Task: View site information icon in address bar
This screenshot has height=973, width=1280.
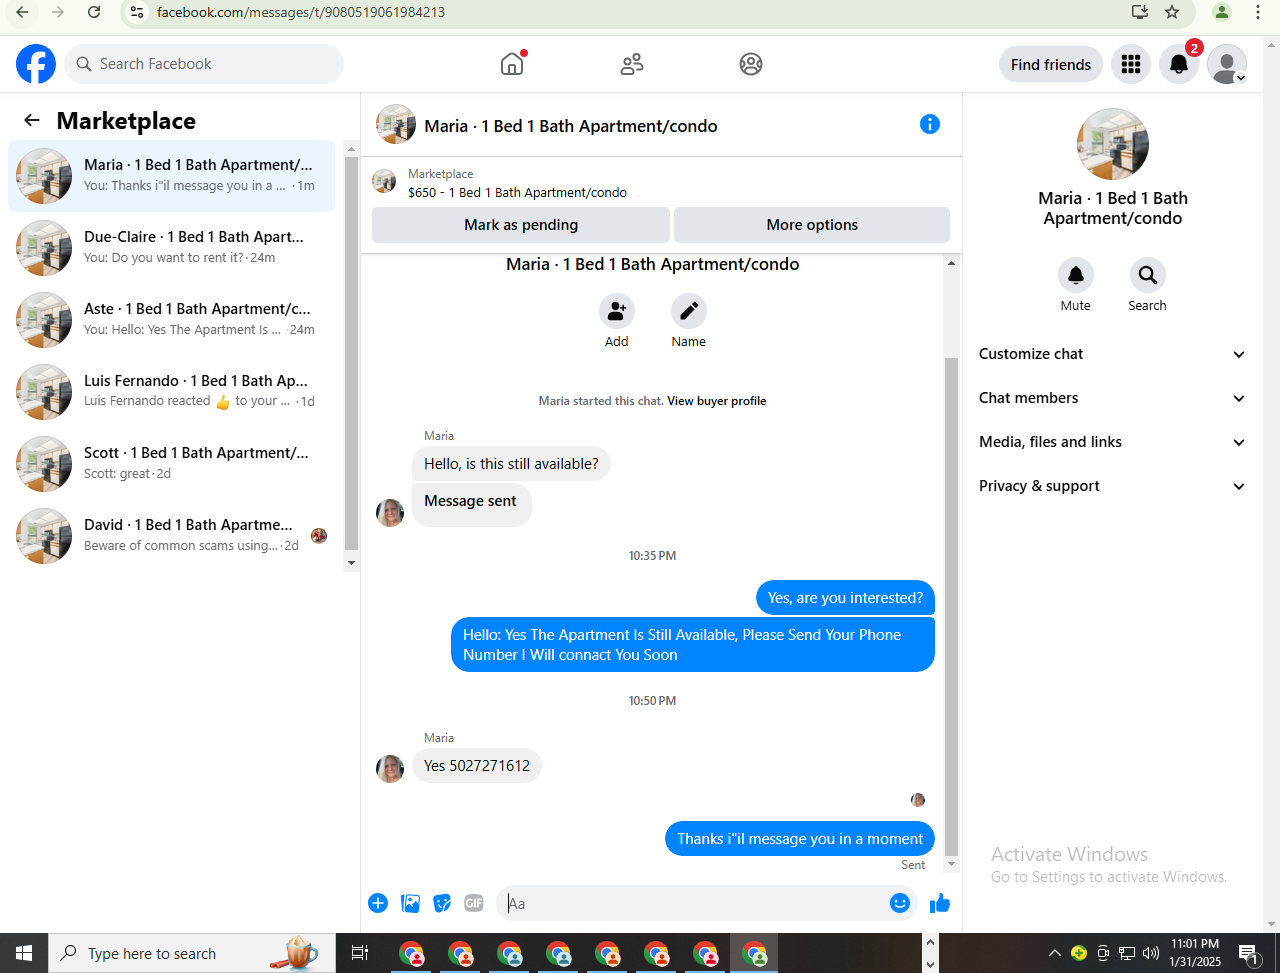Action: point(138,13)
